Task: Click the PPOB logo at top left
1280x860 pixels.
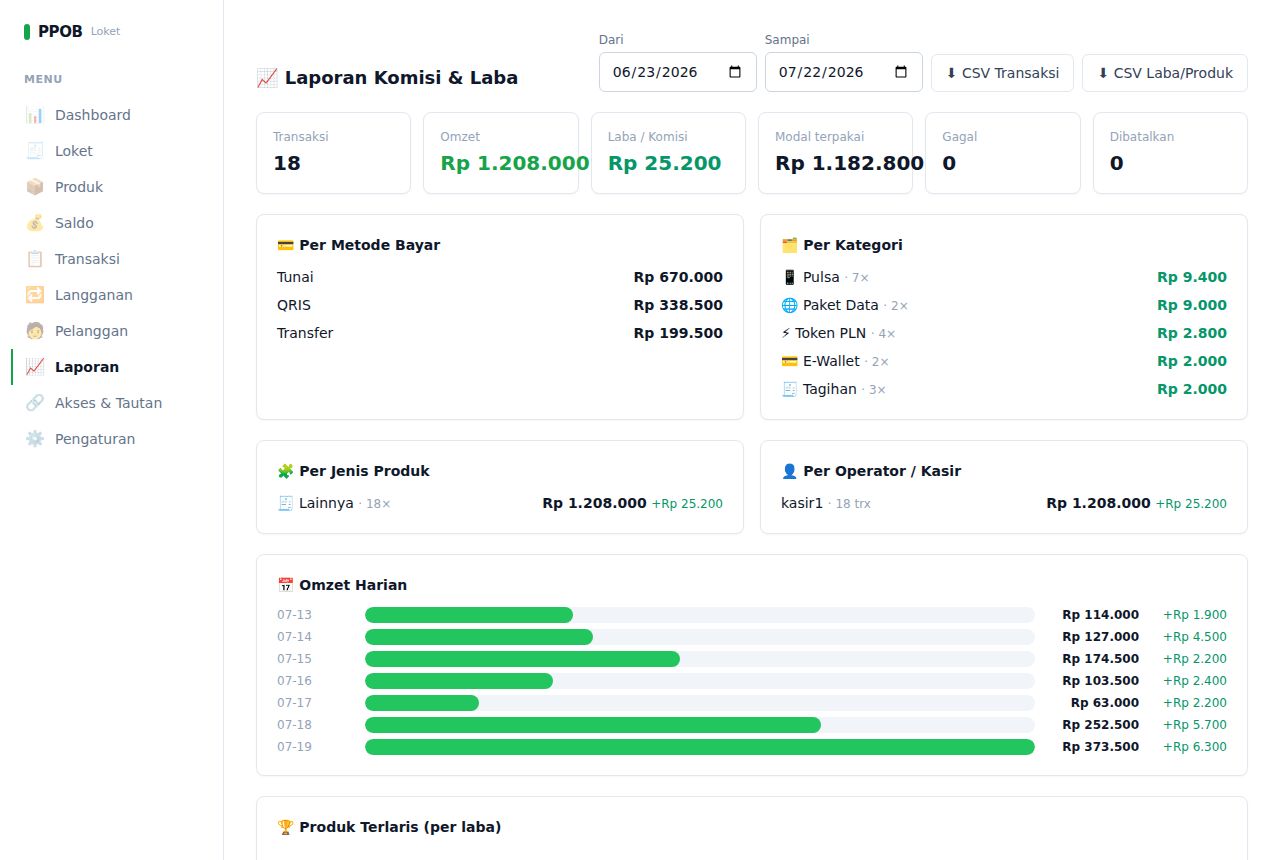Action: click(x=54, y=31)
